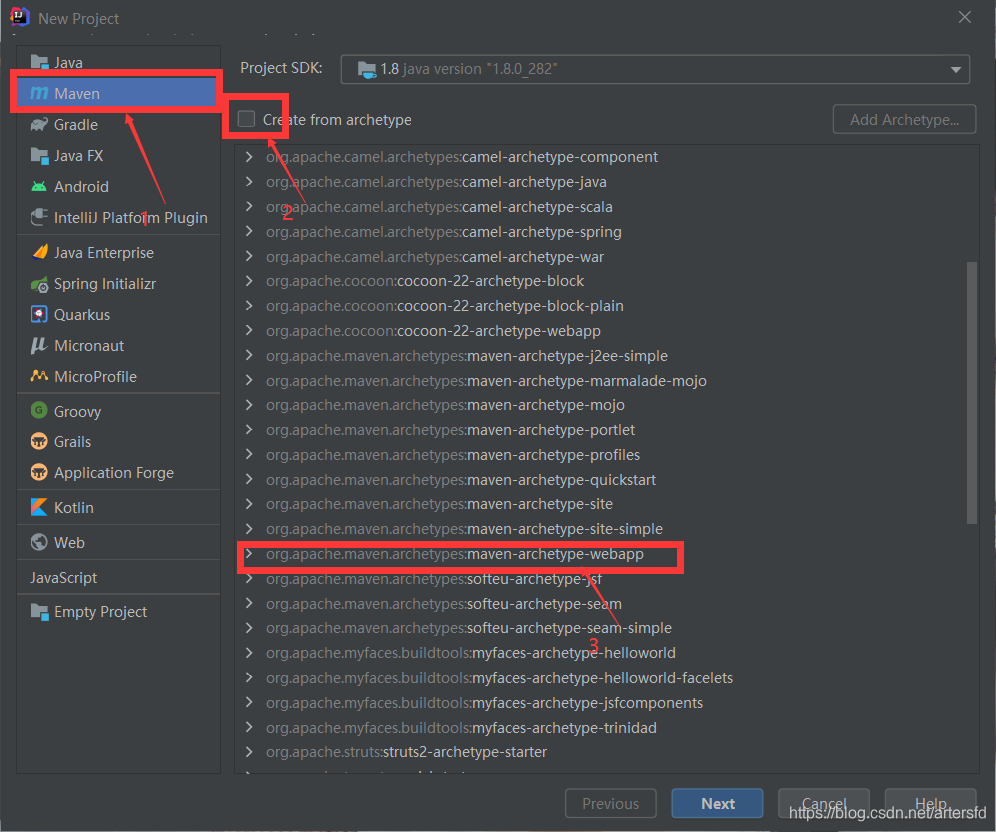Screen dimensions: 996x832
Task: Click the Kotlin K icon
Action: [39, 507]
